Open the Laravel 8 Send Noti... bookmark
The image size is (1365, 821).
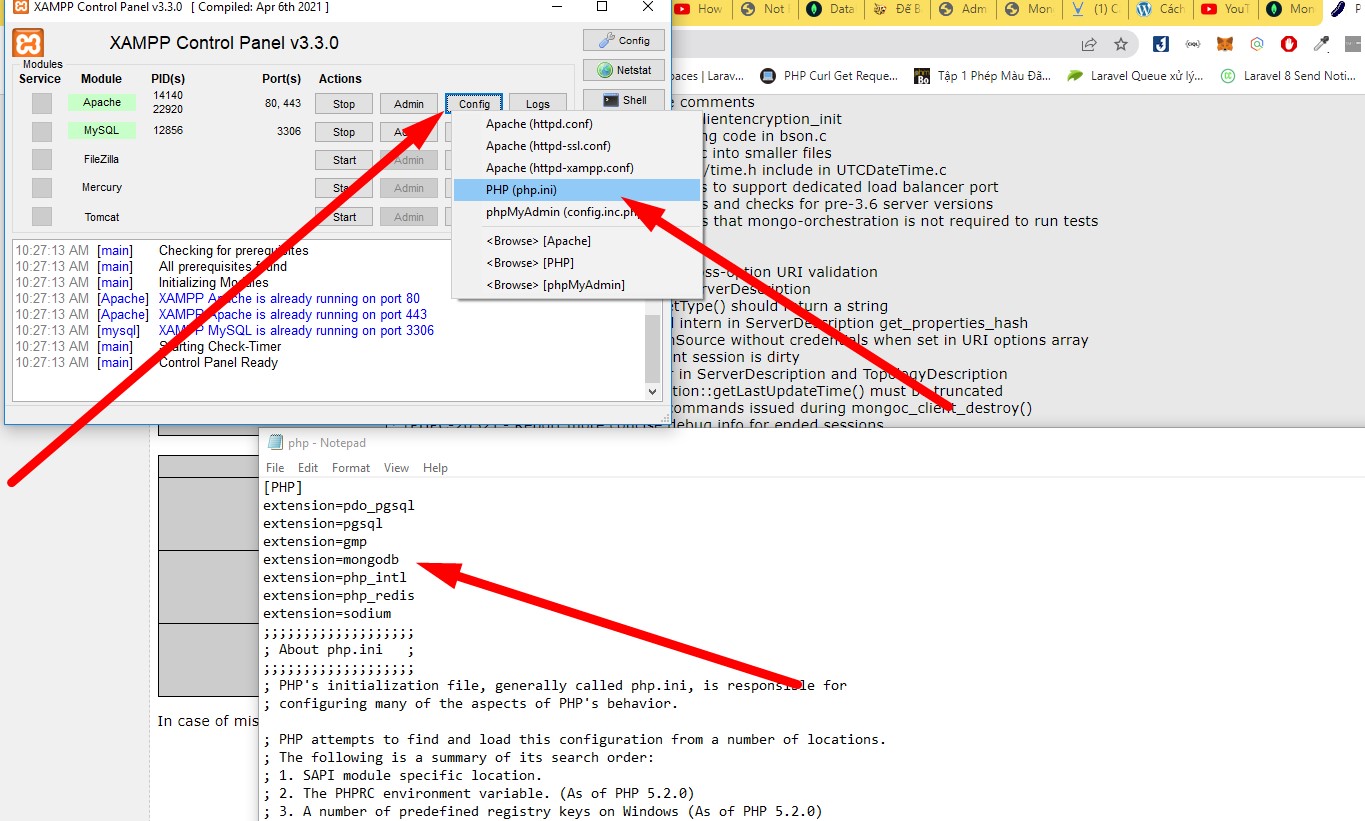click(1288, 75)
